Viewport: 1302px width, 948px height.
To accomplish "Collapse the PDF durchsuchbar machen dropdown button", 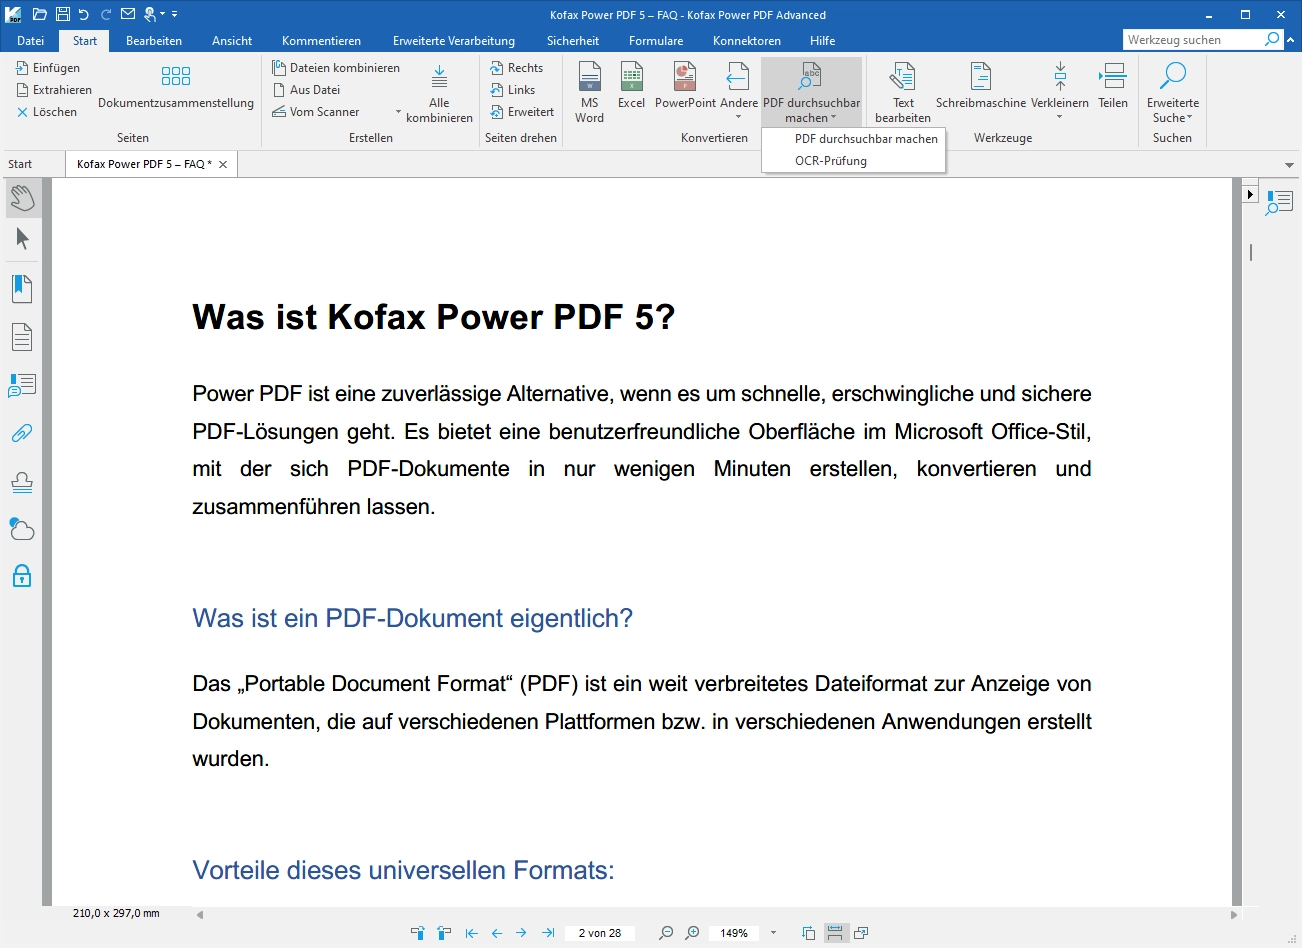I will tap(811, 92).
